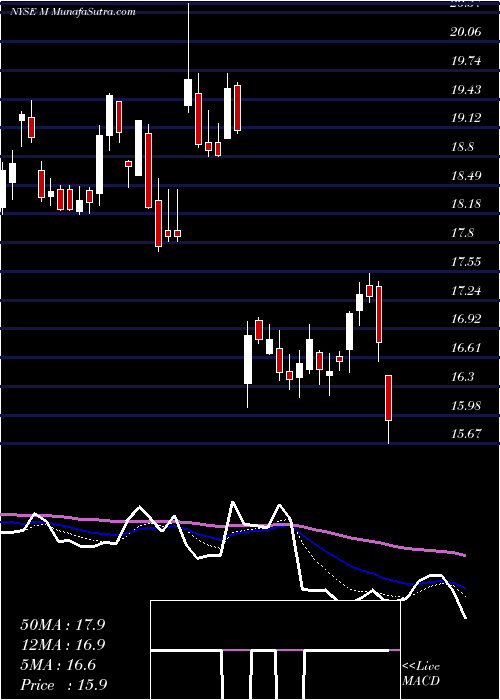Click the 18.8 price axis label
500x700 pixels.
(x=462, y=147)
